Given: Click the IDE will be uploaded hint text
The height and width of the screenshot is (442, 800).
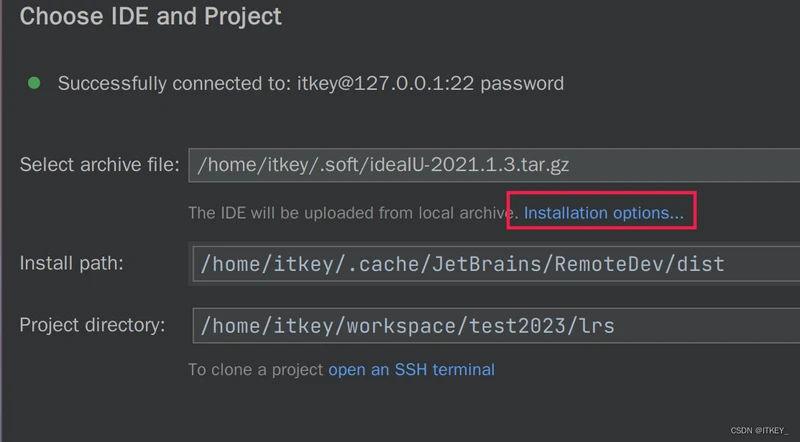Looking at the screenshot, I should pyautogui.click(x=353, y=213).
